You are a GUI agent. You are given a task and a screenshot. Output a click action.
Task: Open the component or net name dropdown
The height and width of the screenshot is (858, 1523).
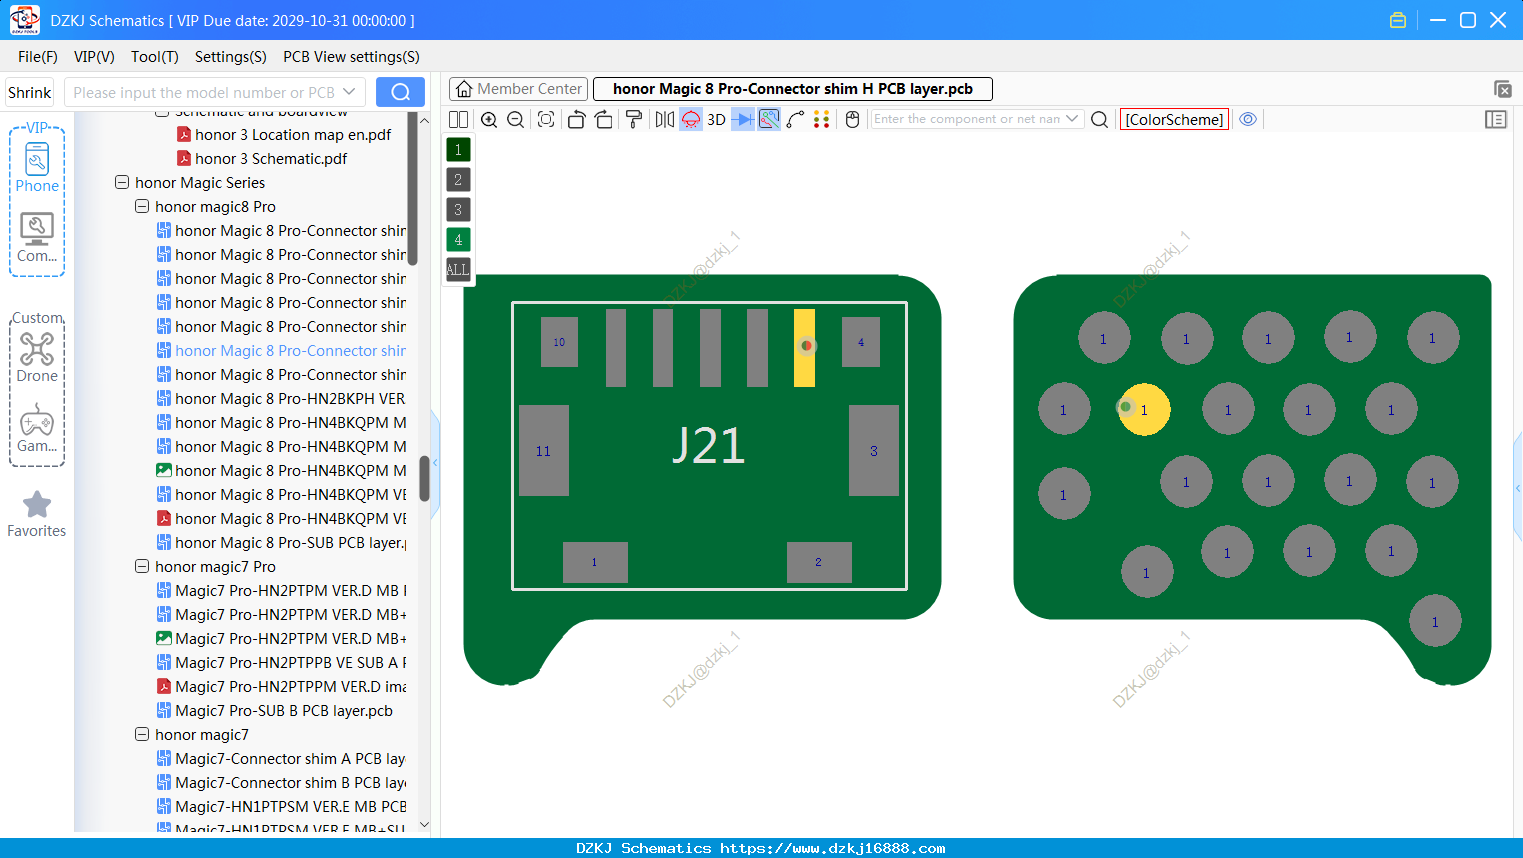pos(1072,118)
